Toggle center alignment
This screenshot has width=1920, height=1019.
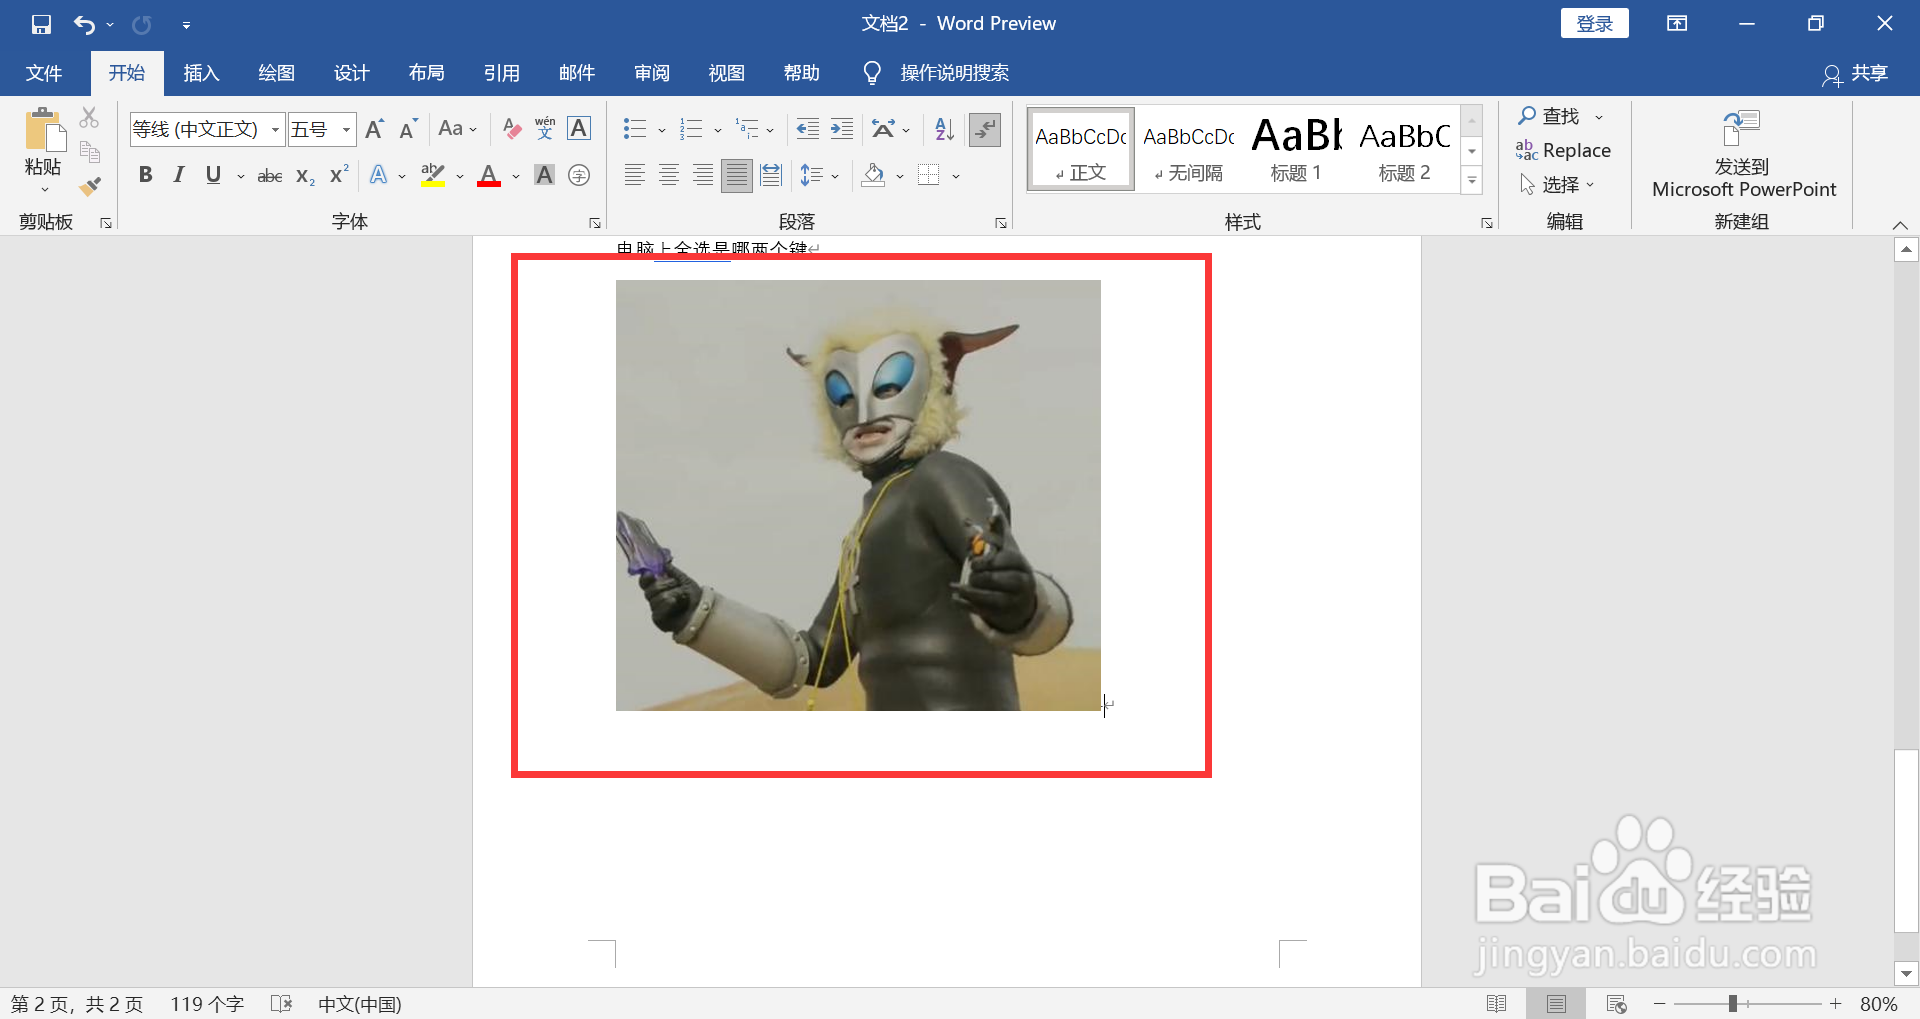point(668,176)
